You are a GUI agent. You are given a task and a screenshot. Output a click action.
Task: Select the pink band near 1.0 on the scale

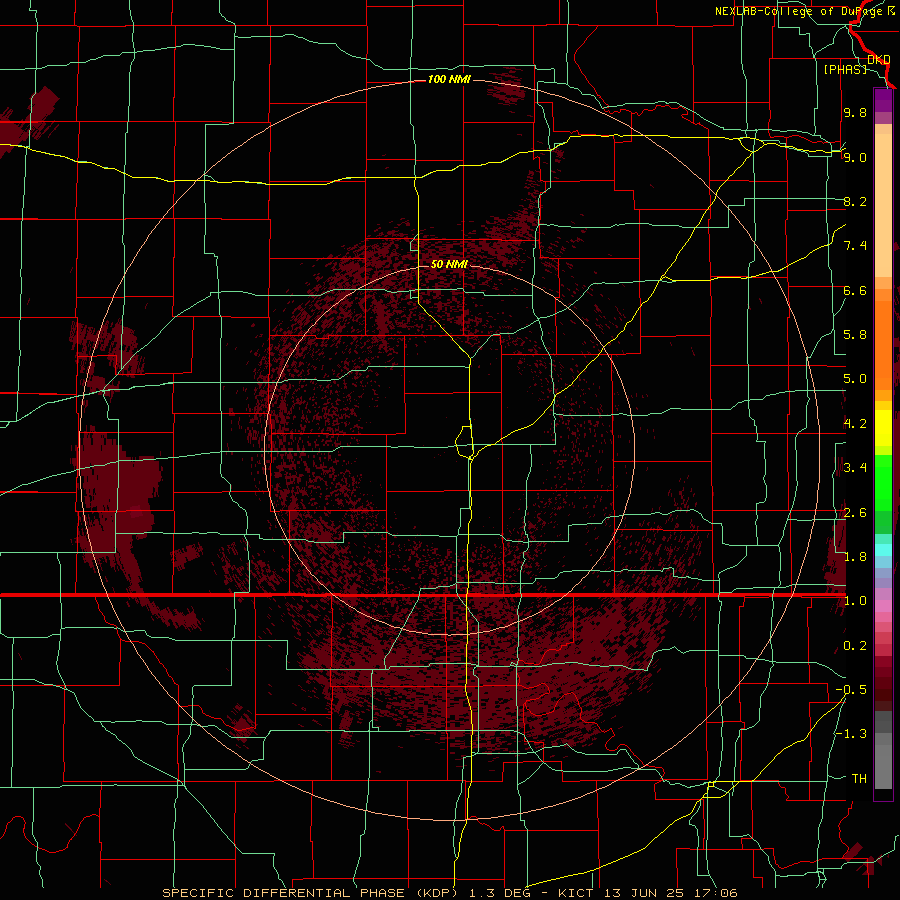[x=883, y=606]
